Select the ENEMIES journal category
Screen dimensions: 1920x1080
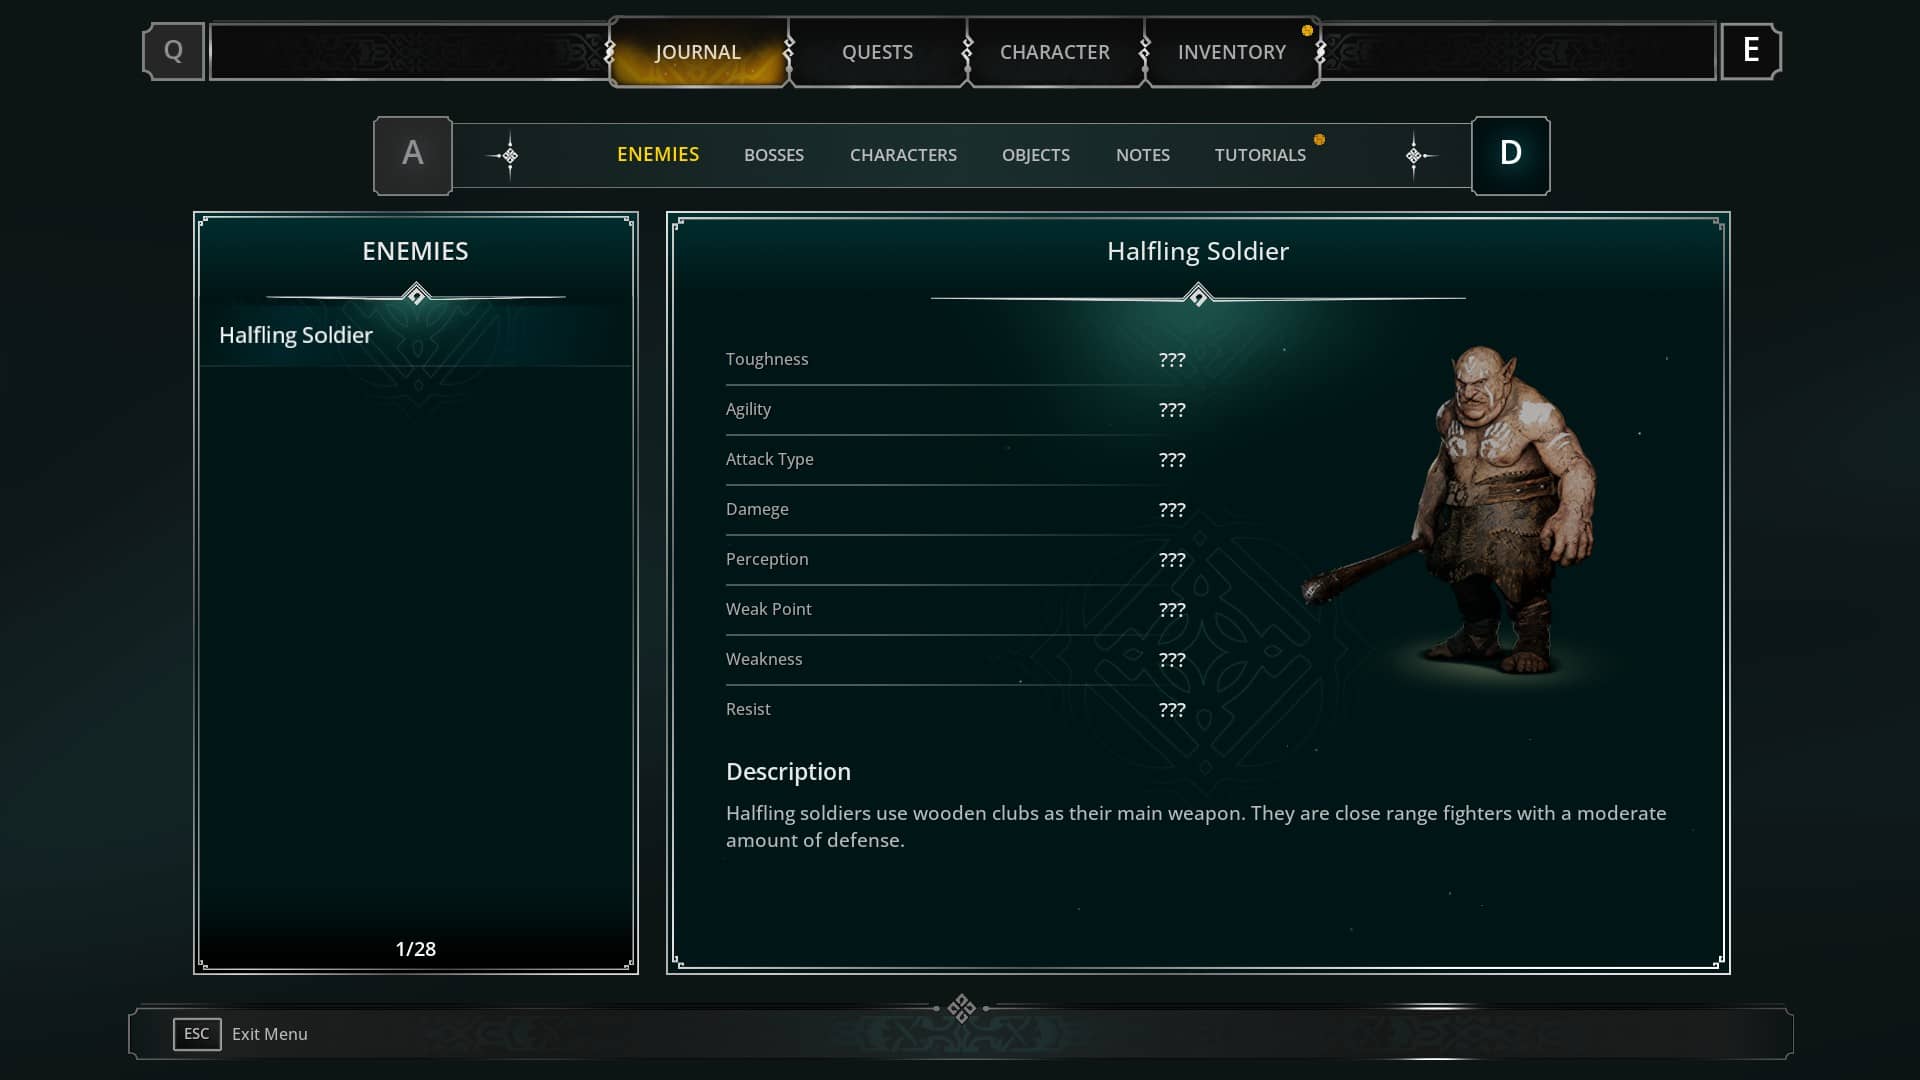tap(658, 155)
